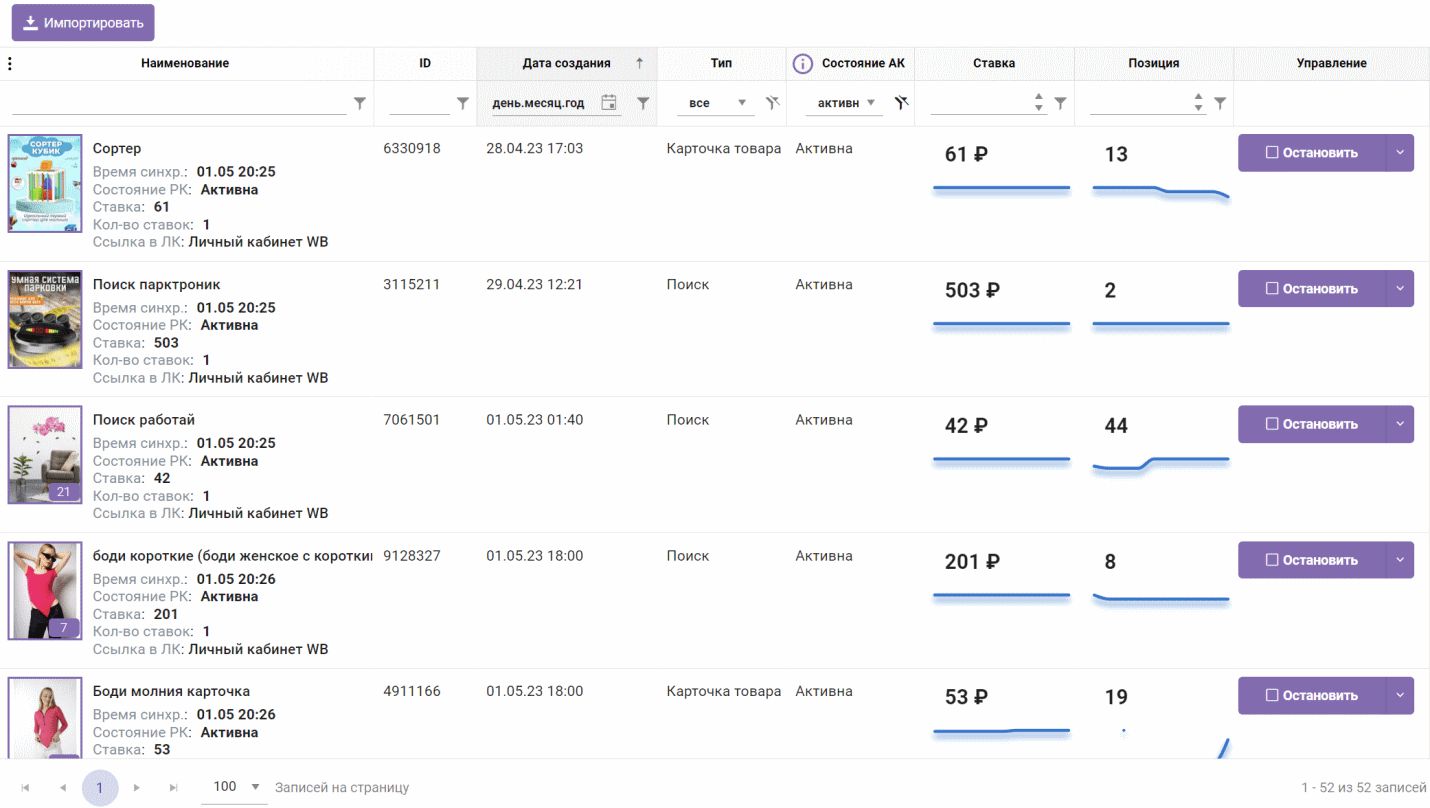Click the filter icon in ID column
The width and height of the screenshot is (1430, 808).
[x=462, y=103]
